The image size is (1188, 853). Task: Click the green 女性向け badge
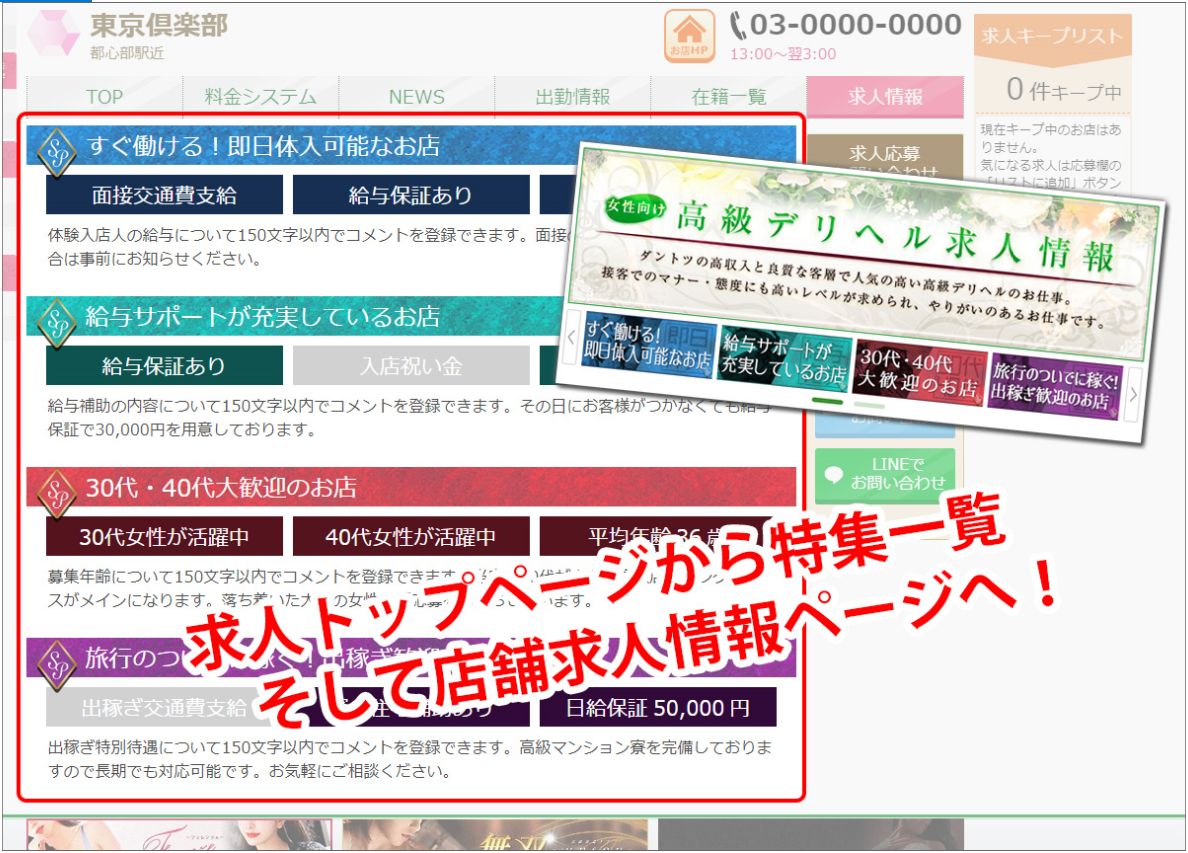coord(635,207)
